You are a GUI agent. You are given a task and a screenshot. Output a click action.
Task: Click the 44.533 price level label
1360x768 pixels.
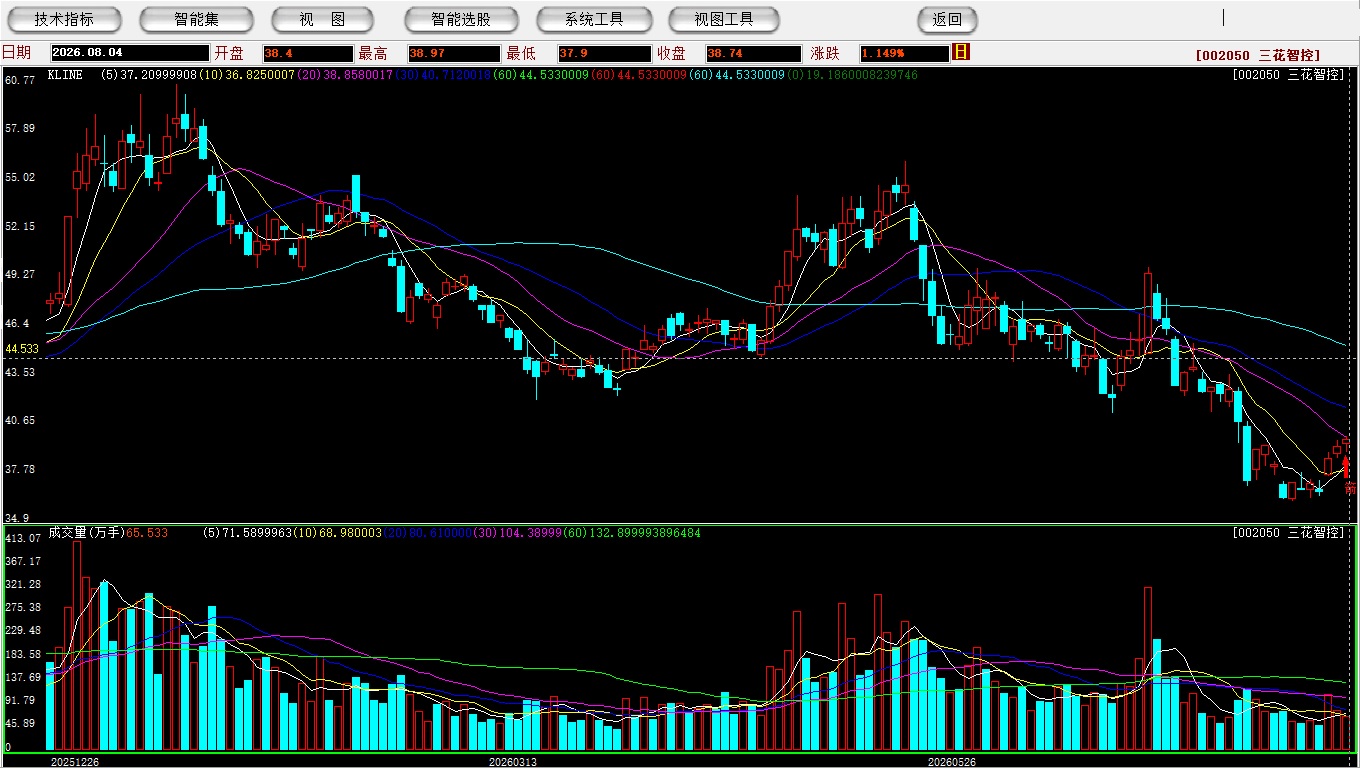tap(22, 349)
